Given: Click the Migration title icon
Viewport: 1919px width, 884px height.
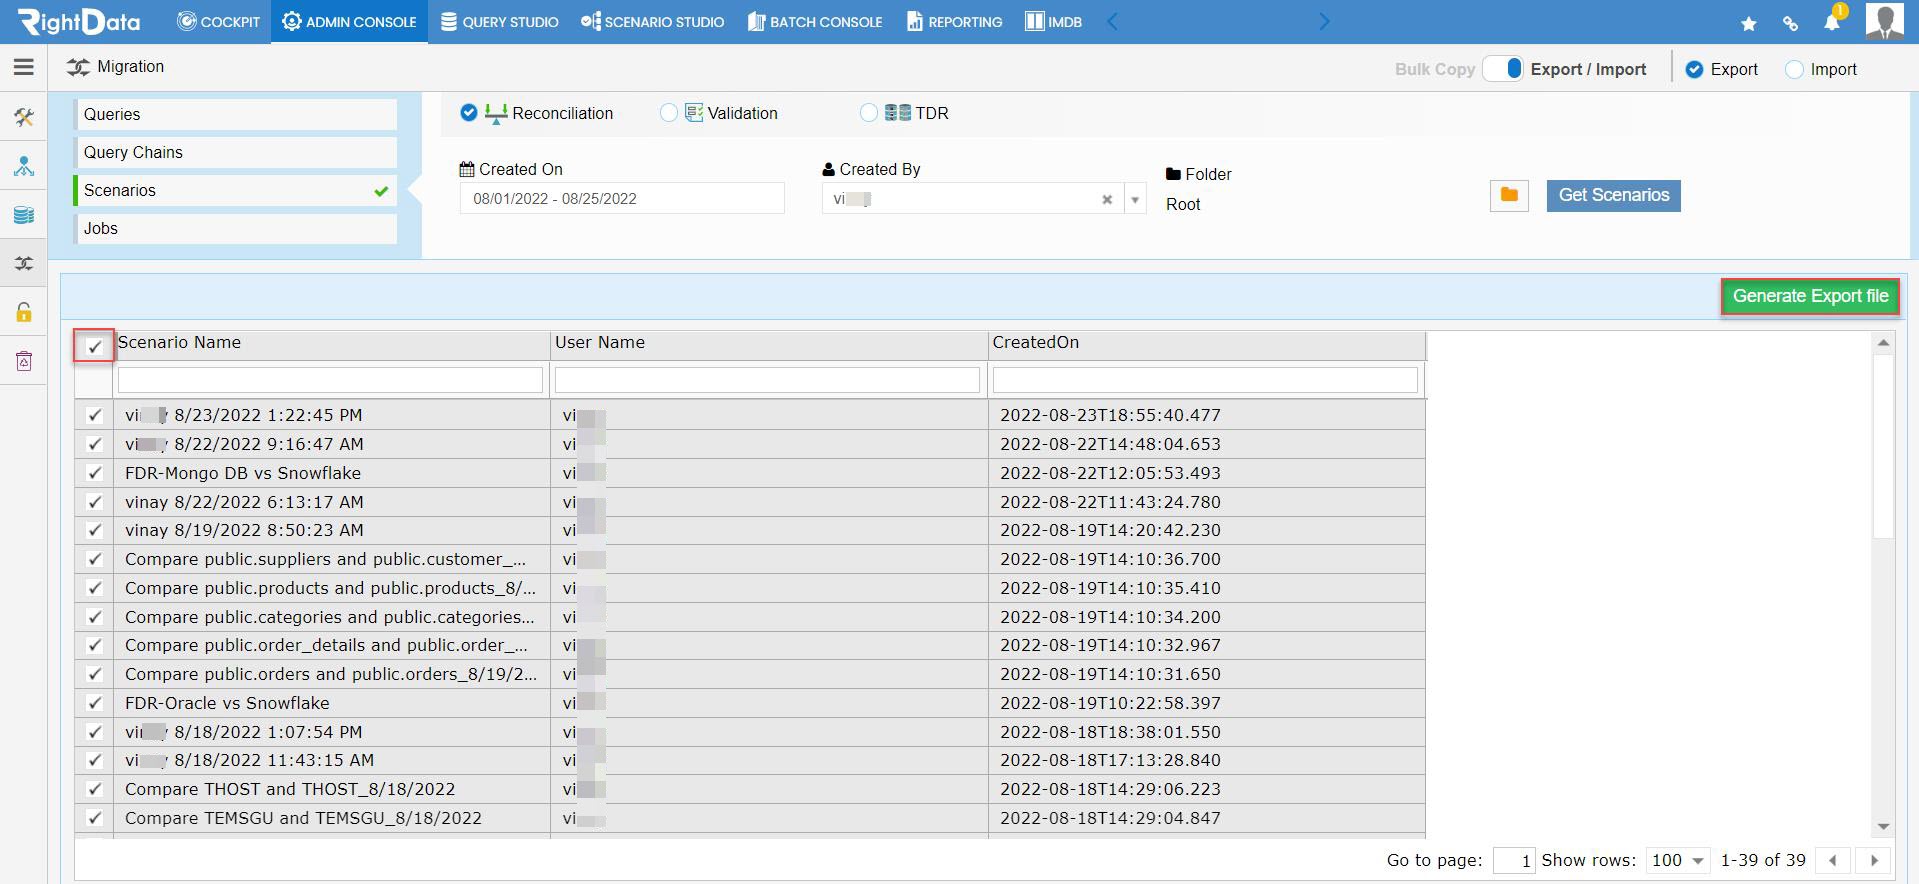Looking at the screenshot, I should coord(78,67).
